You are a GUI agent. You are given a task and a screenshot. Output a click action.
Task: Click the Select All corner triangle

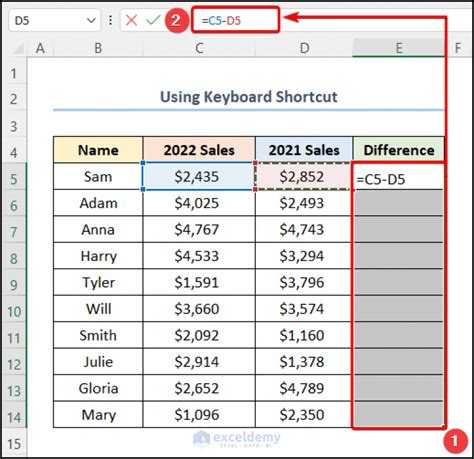coord(18,49)
